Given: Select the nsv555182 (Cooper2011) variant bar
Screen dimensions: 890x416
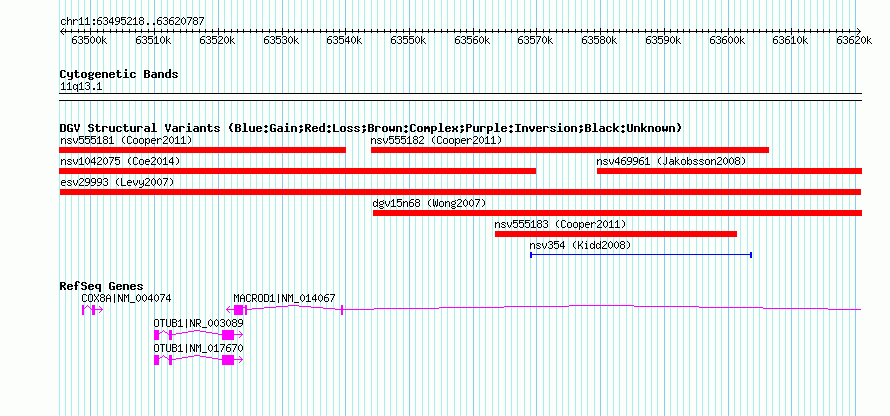Looking at the screenshot, I should click(570, 150).
